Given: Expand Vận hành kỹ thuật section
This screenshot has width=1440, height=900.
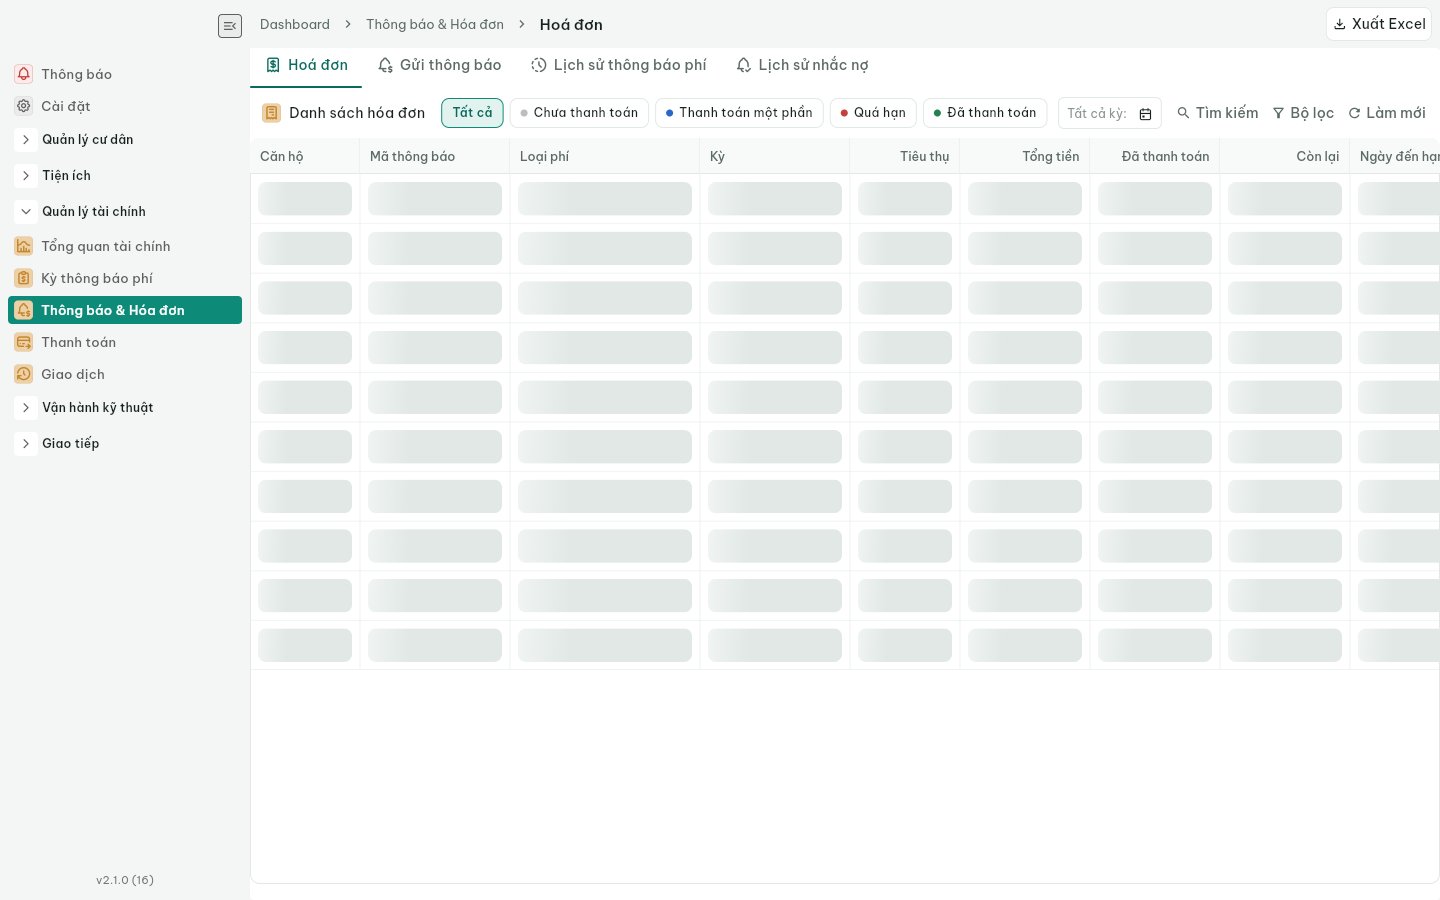Looking at the screenshot, I should tap(26, 408).
